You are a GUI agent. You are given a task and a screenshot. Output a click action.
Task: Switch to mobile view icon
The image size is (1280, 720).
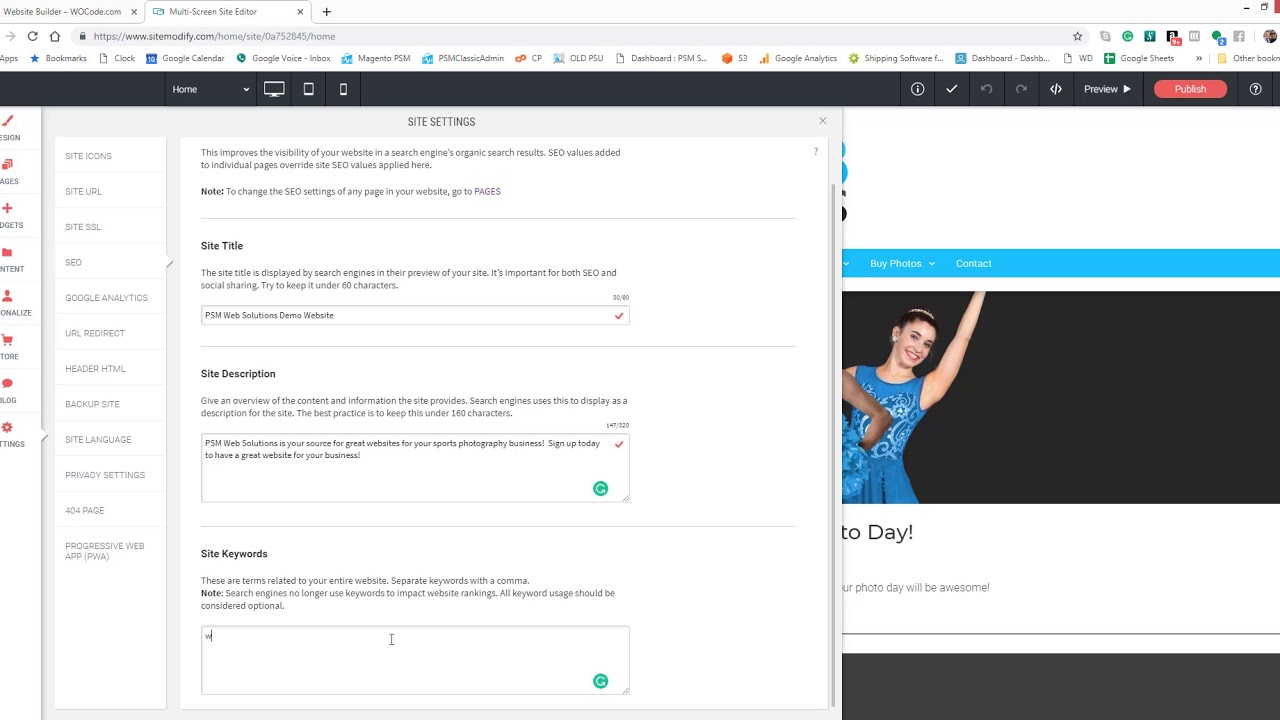[343, 89]
